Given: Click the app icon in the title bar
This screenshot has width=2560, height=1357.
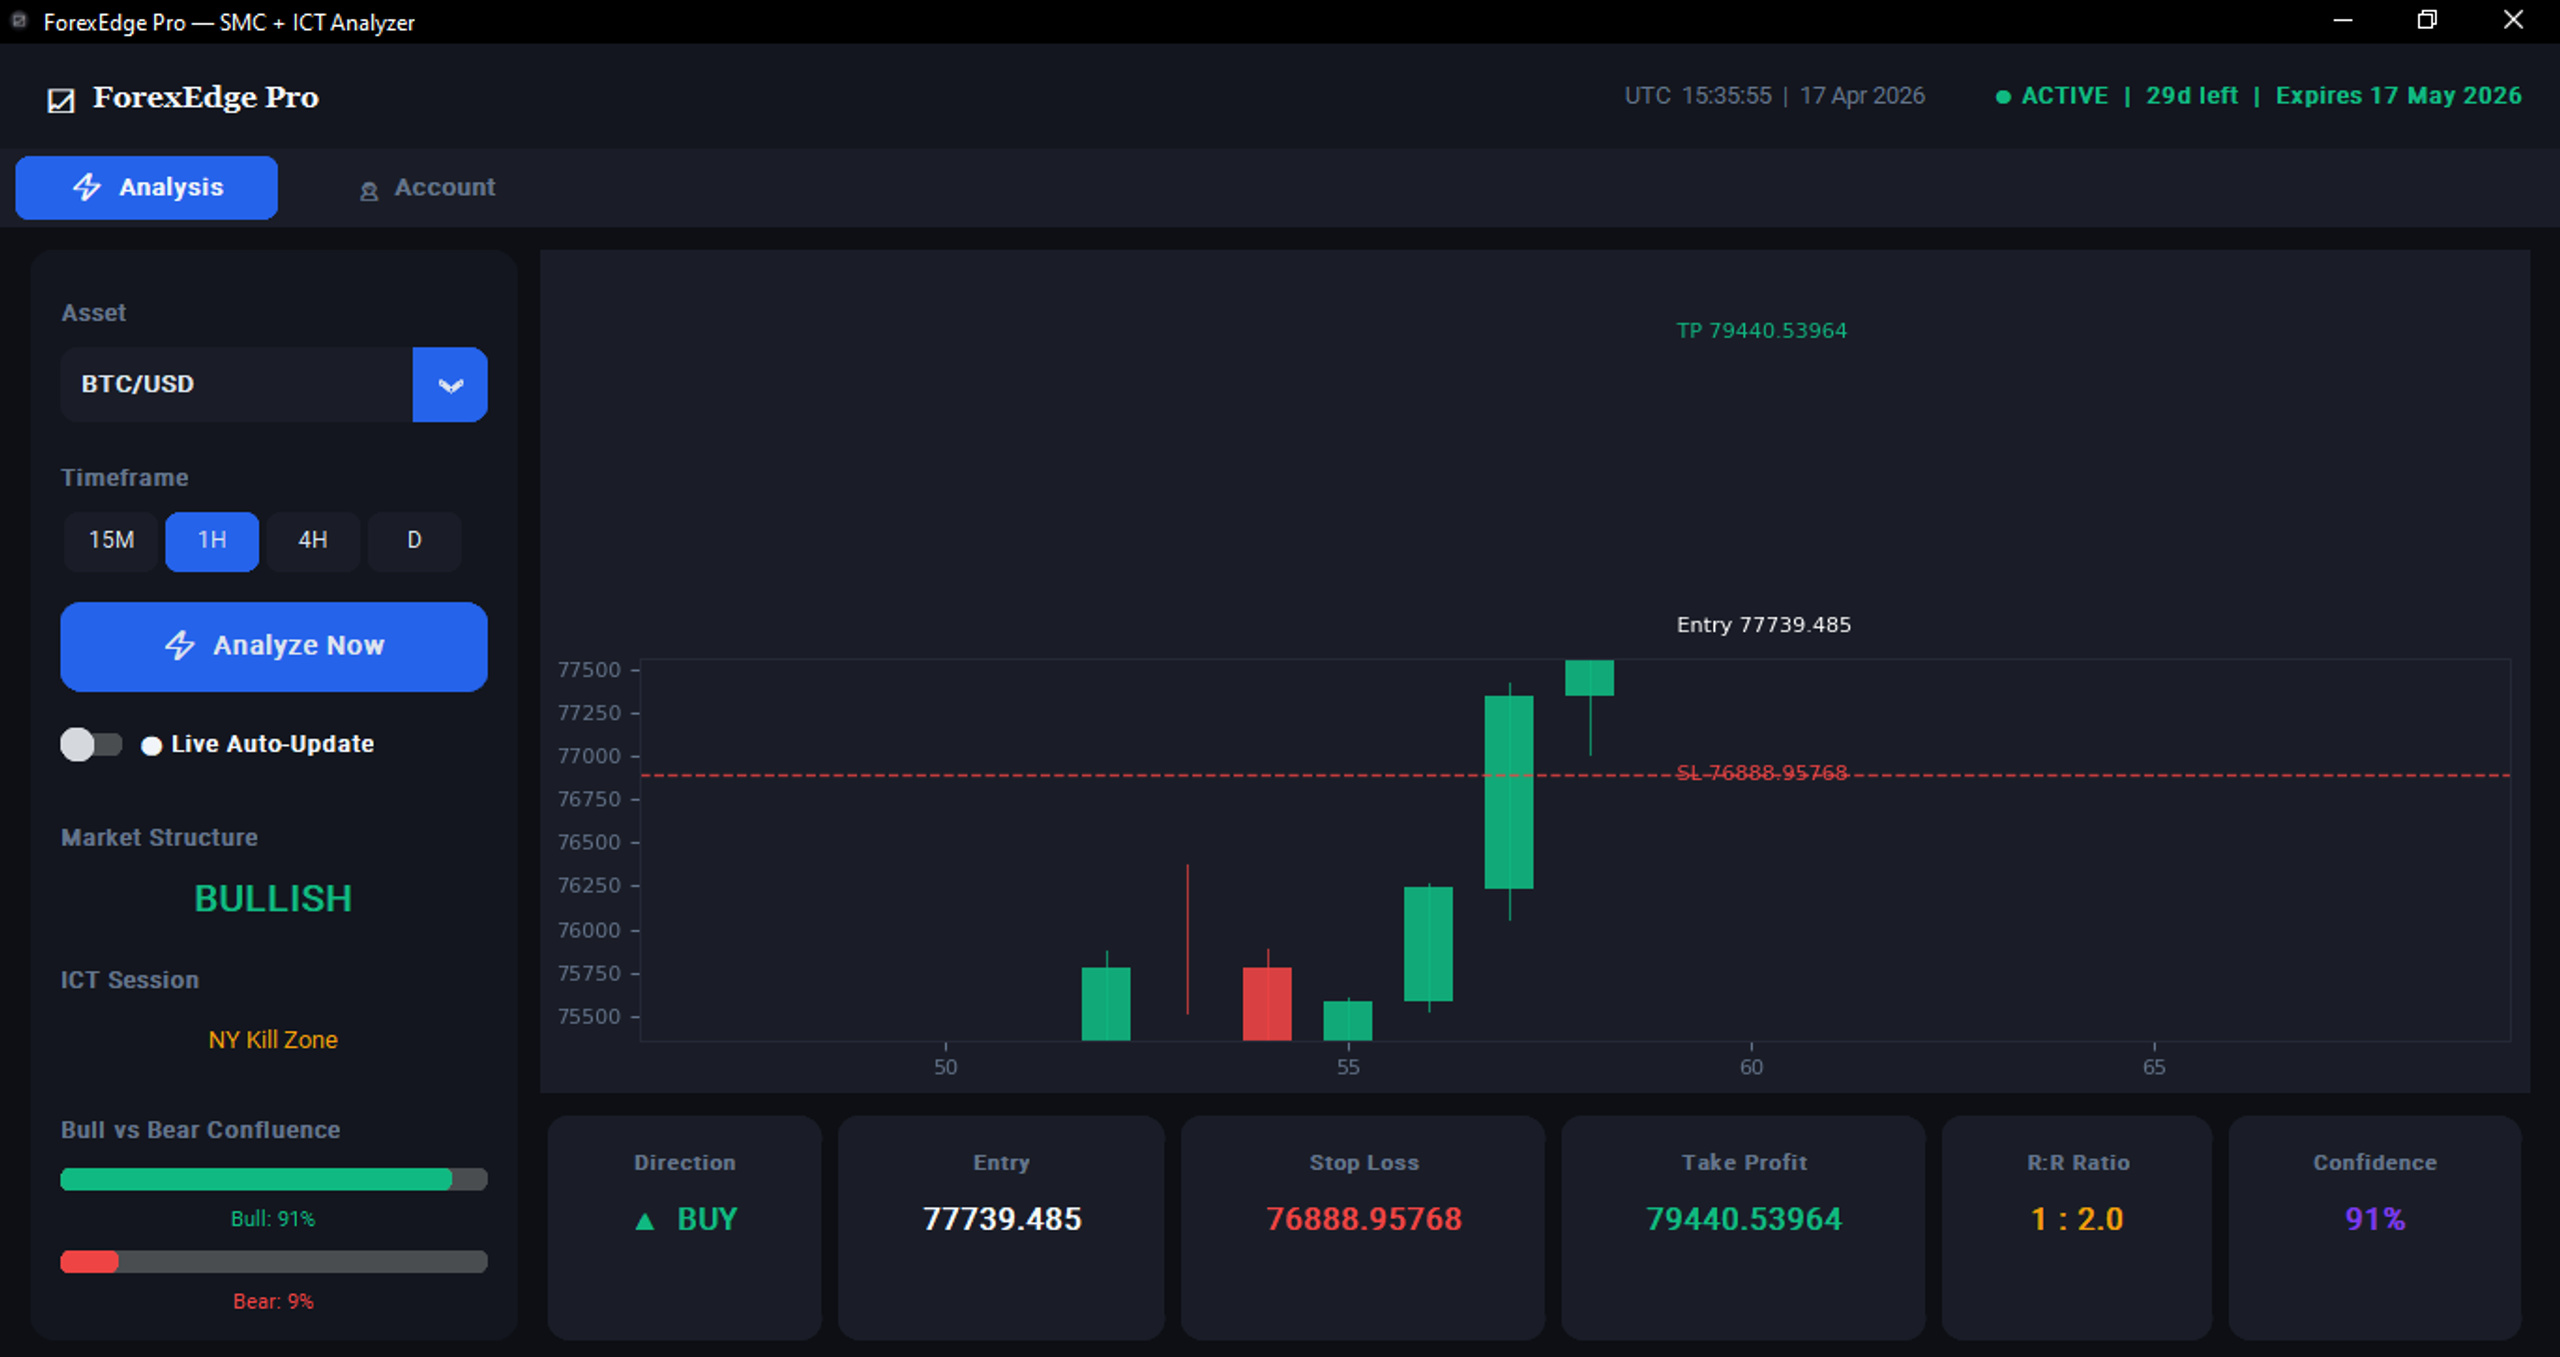Looking at the screenshot, I should (x=18, y=20).
